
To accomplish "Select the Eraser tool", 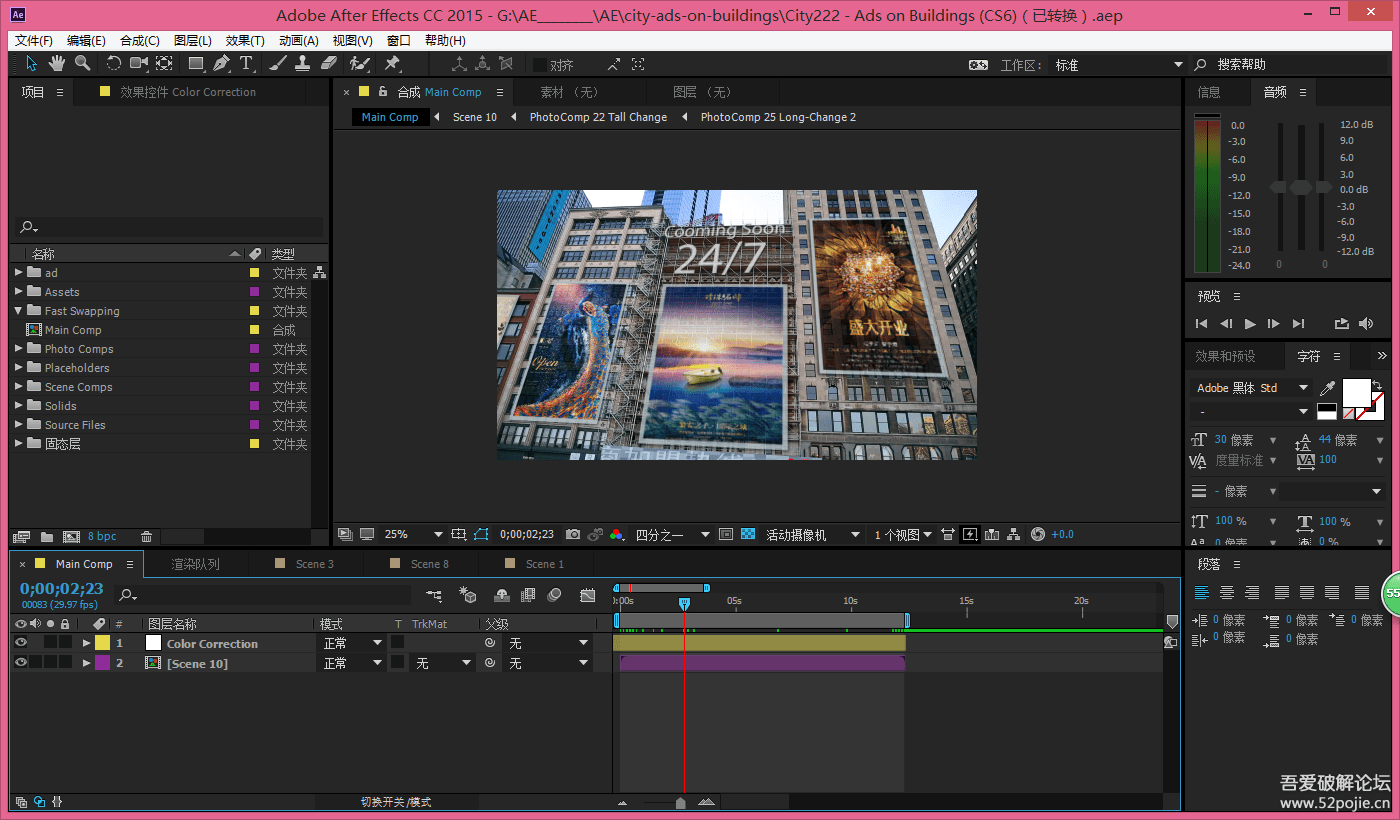I will pyautogui.click(x=330, y=63).
